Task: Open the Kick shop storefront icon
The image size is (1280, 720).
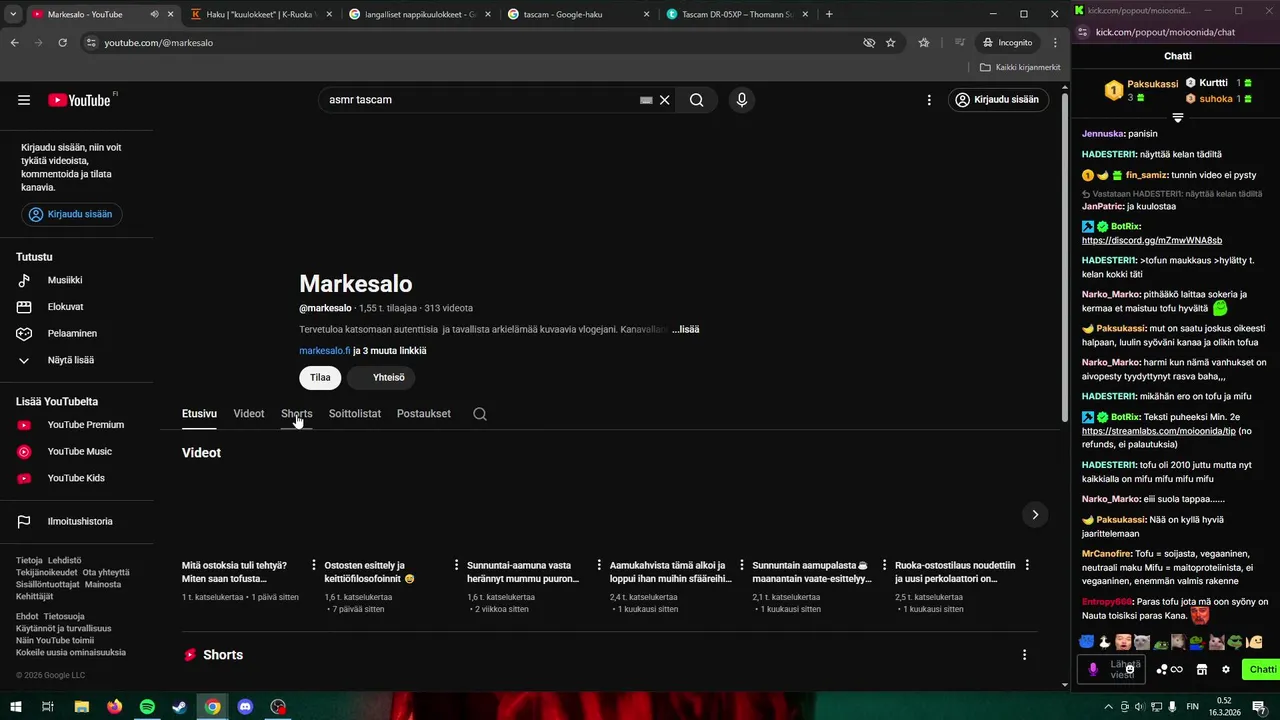Action: 1202,669
